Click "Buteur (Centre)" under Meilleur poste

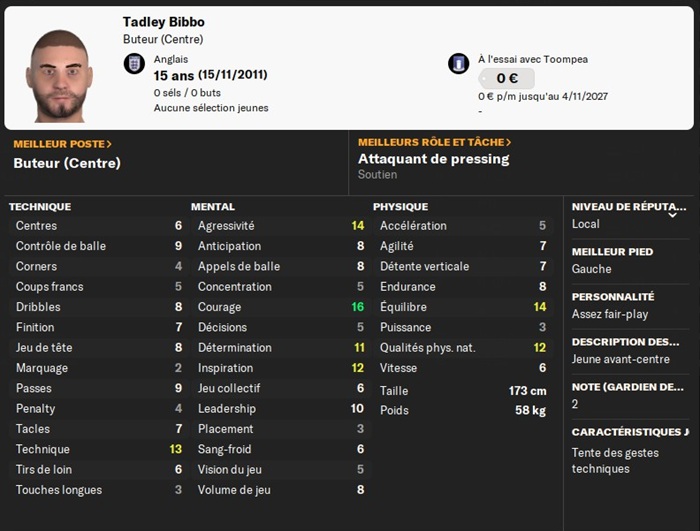pyautogui.click(x=67, y=162)
